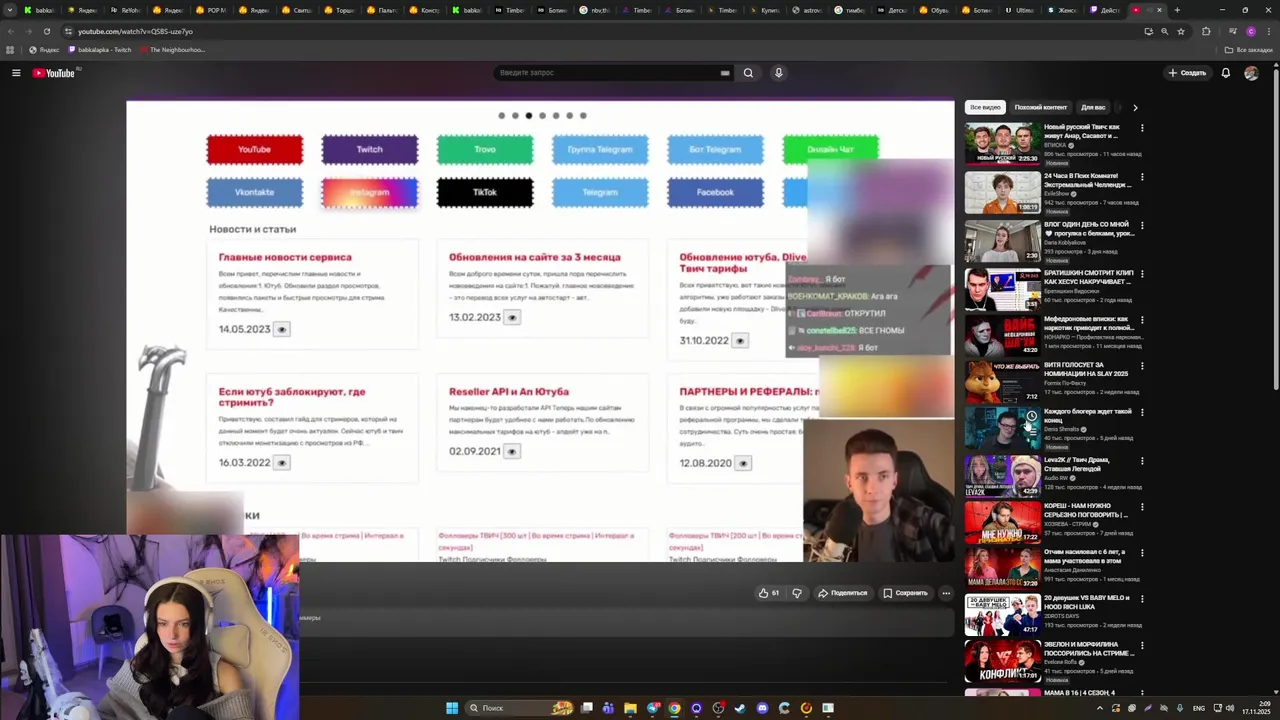Viewport: 1280px width, 720px height.
Task: View site information icon in the address bar
Action: [68, 31]
